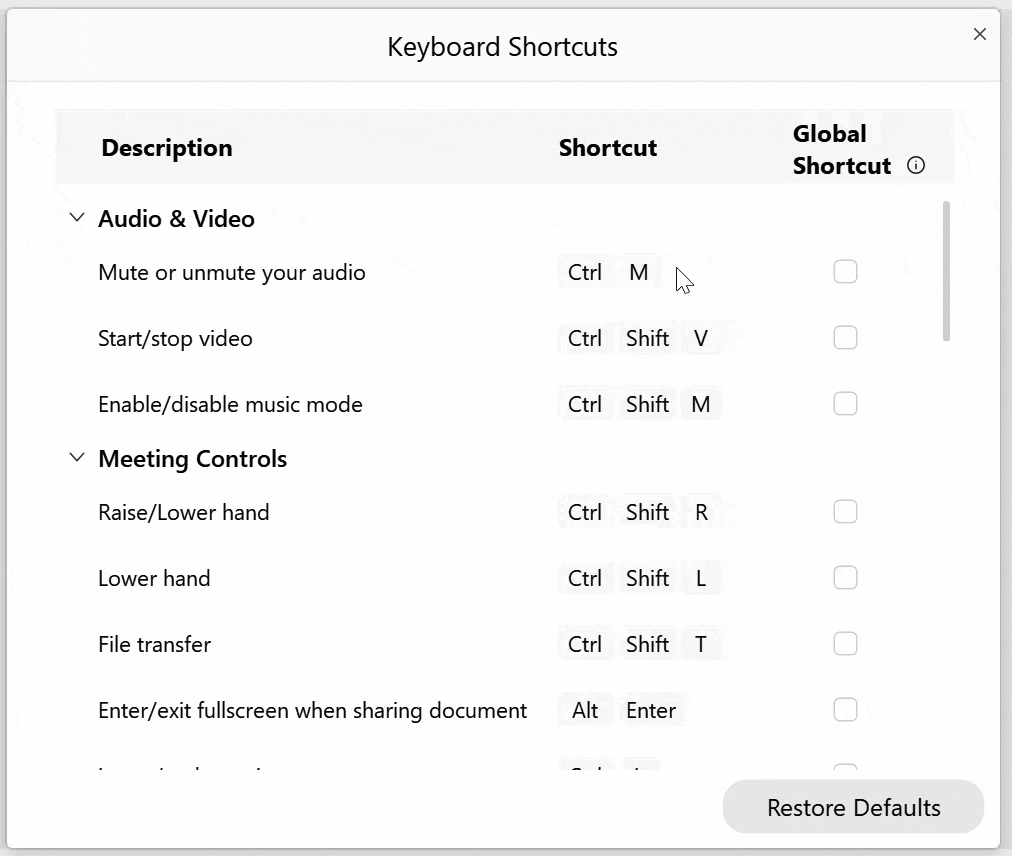Viewport: 1012px width, 856px height.
Task: Tick global shortcut for music mode
Action: [x=845, y=404]
